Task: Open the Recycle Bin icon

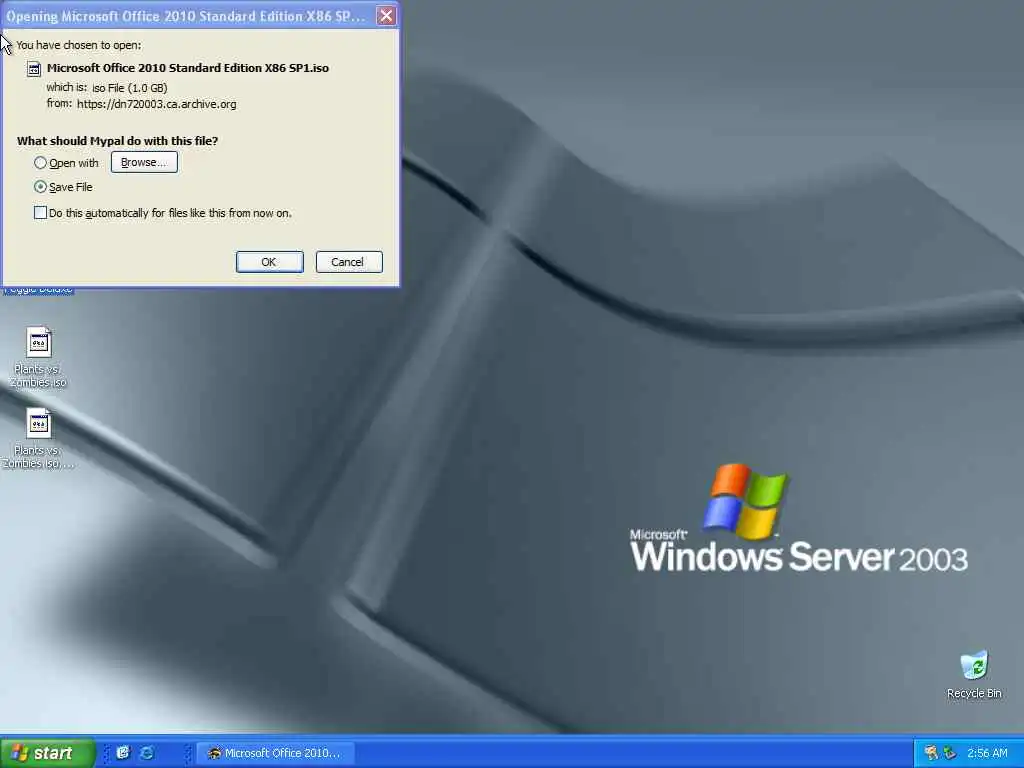Action: (974, 675)
